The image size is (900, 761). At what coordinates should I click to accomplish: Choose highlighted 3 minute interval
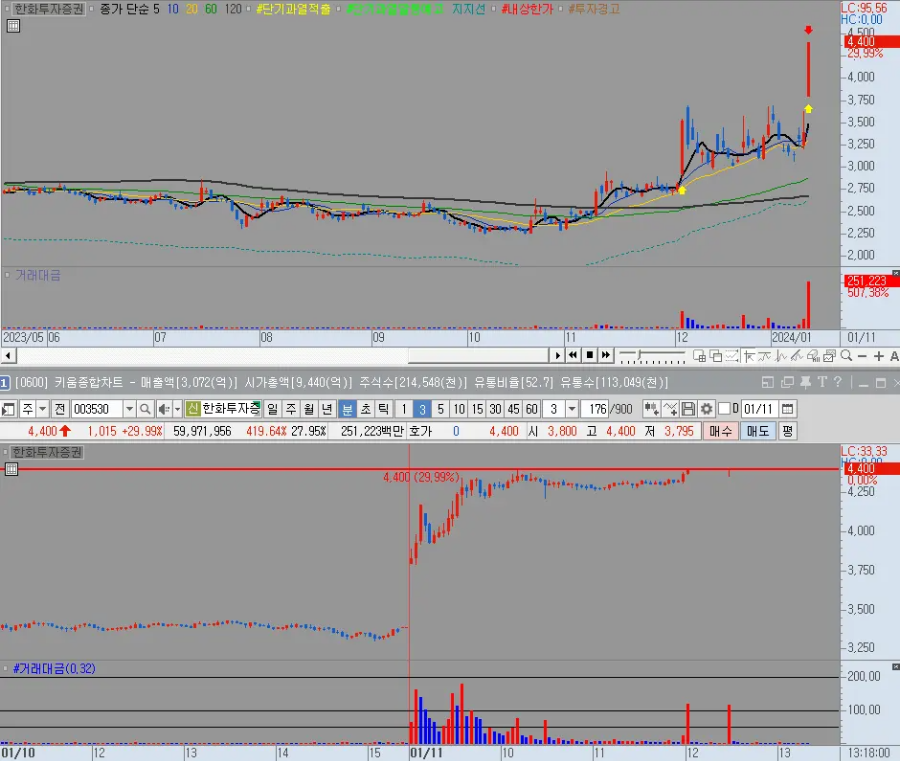422,409
